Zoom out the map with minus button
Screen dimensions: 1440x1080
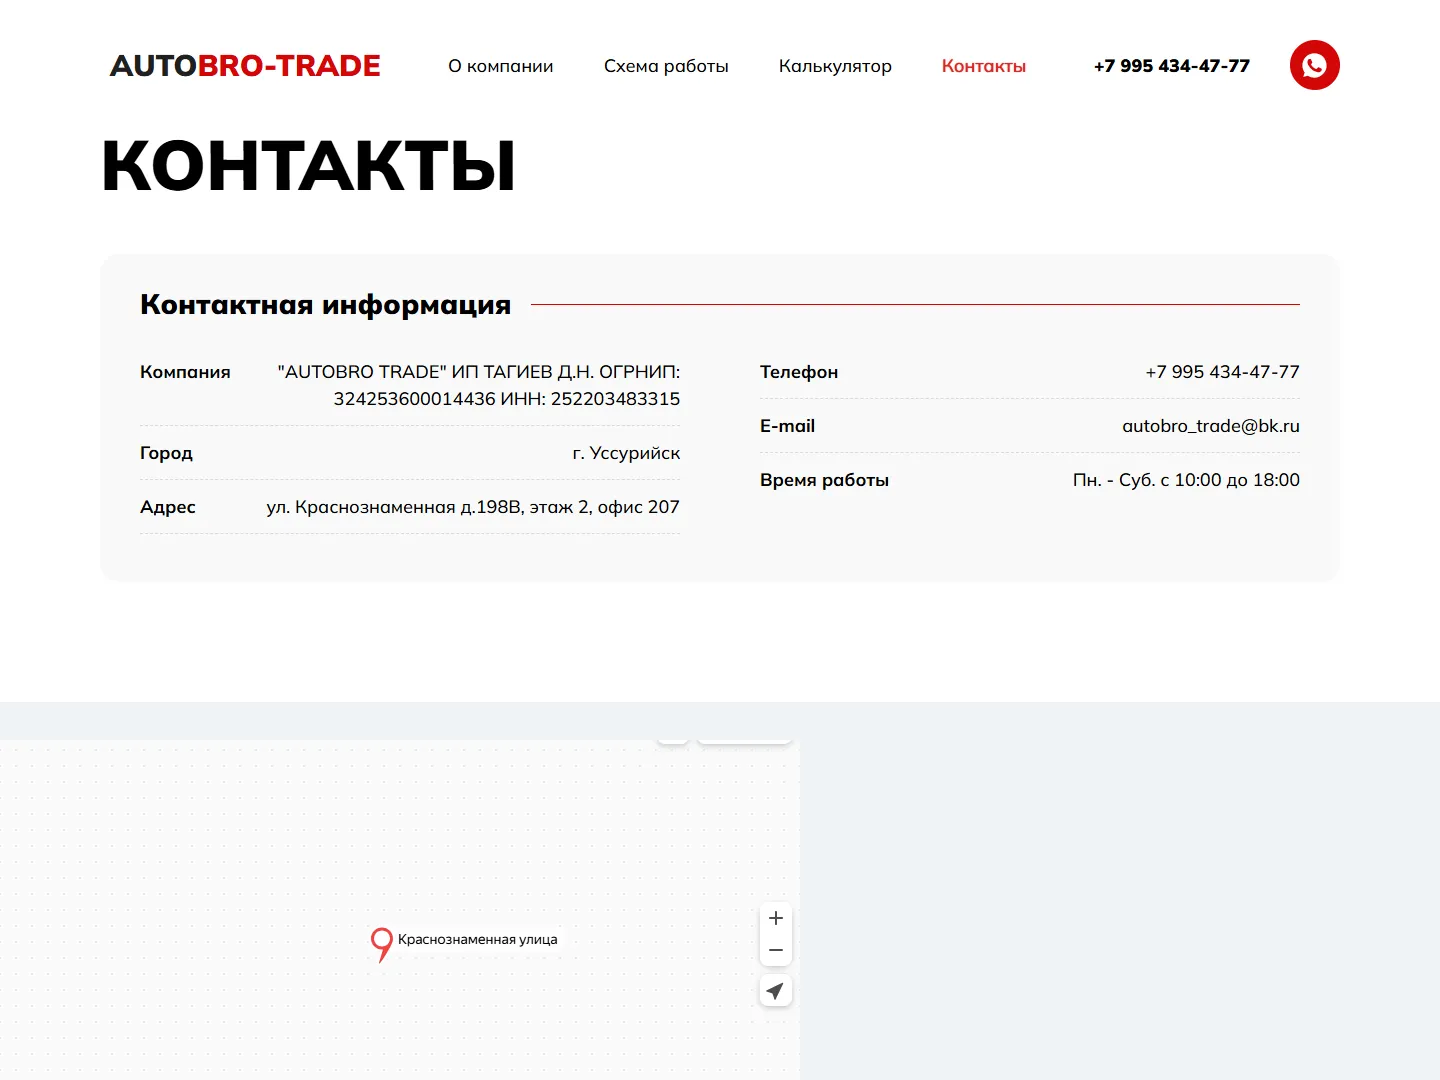click(x=776, y=950)
